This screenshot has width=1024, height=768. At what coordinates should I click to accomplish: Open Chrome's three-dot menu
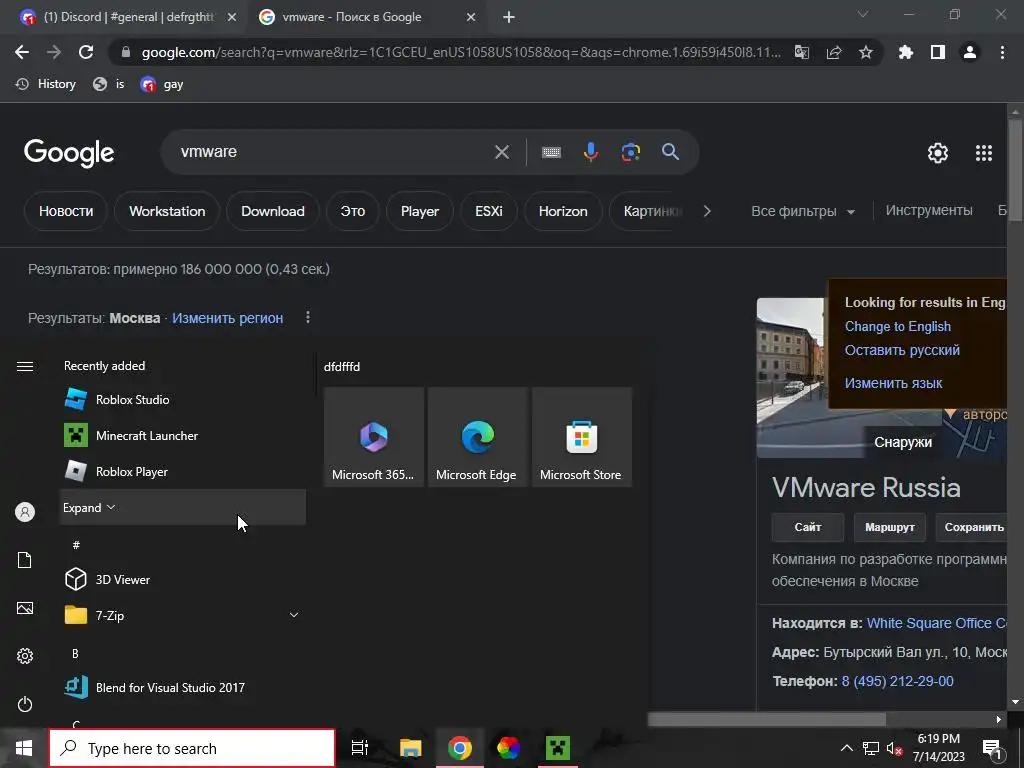coord(1002,52)
